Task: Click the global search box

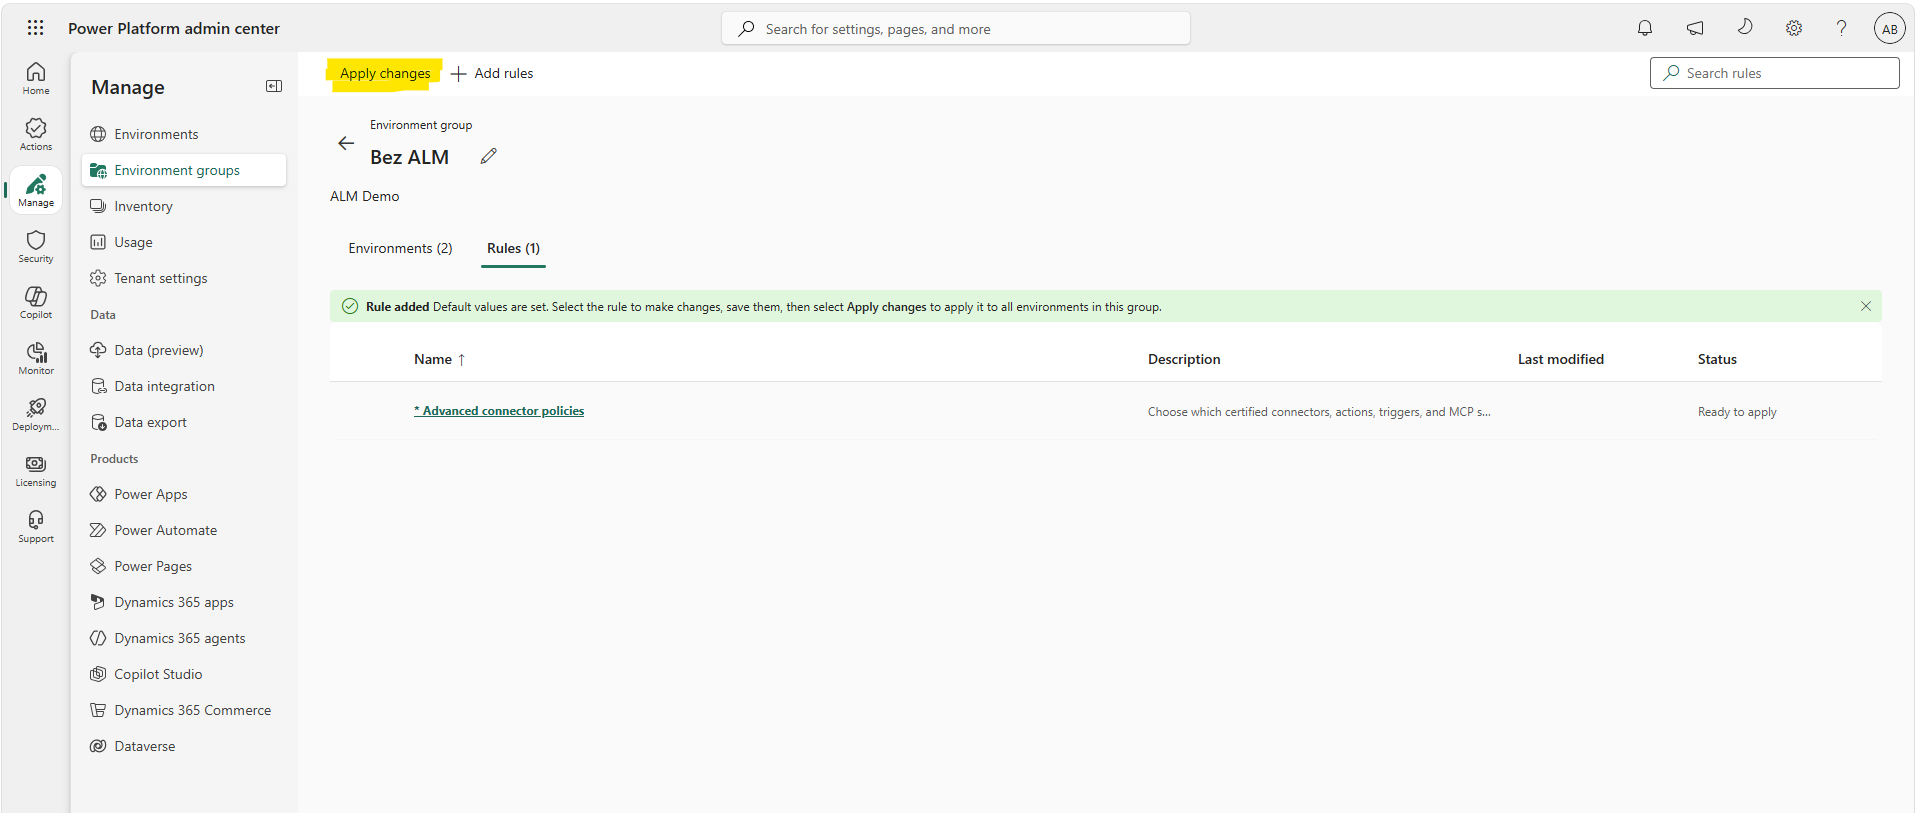Action: 956,29
